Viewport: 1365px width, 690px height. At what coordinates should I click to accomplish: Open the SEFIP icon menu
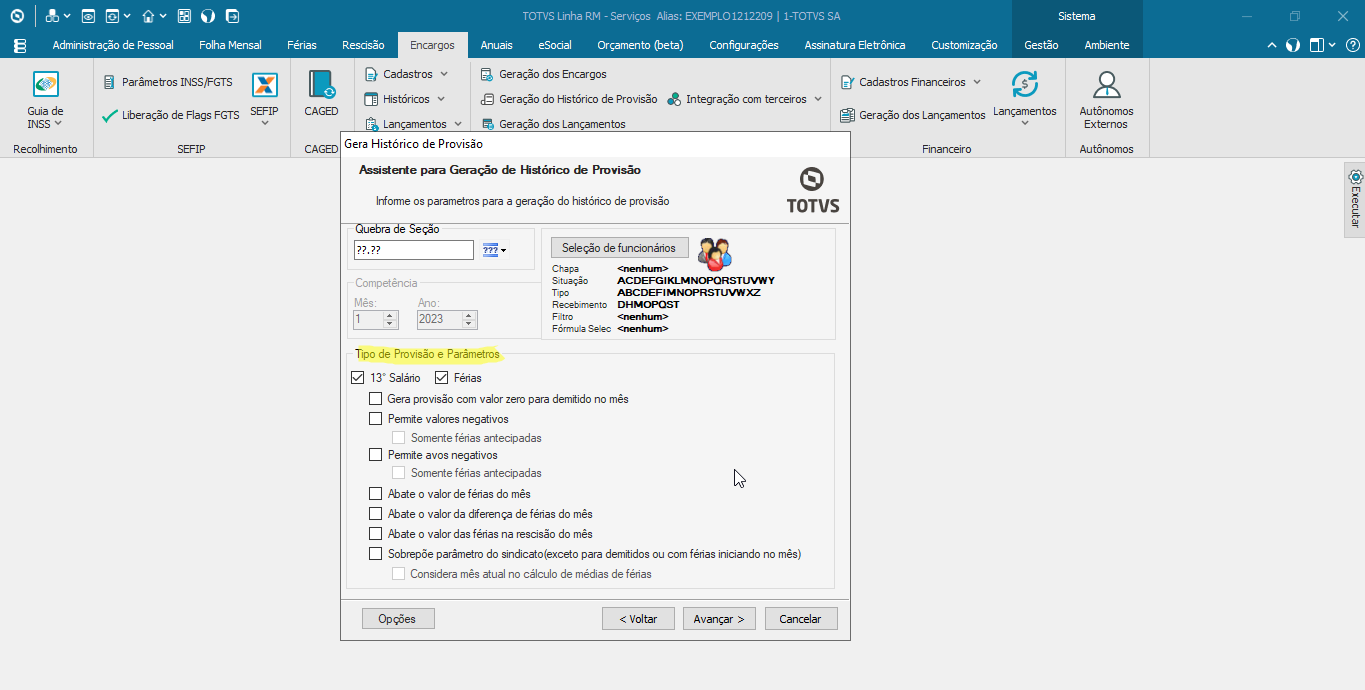[x=265, y=100]
